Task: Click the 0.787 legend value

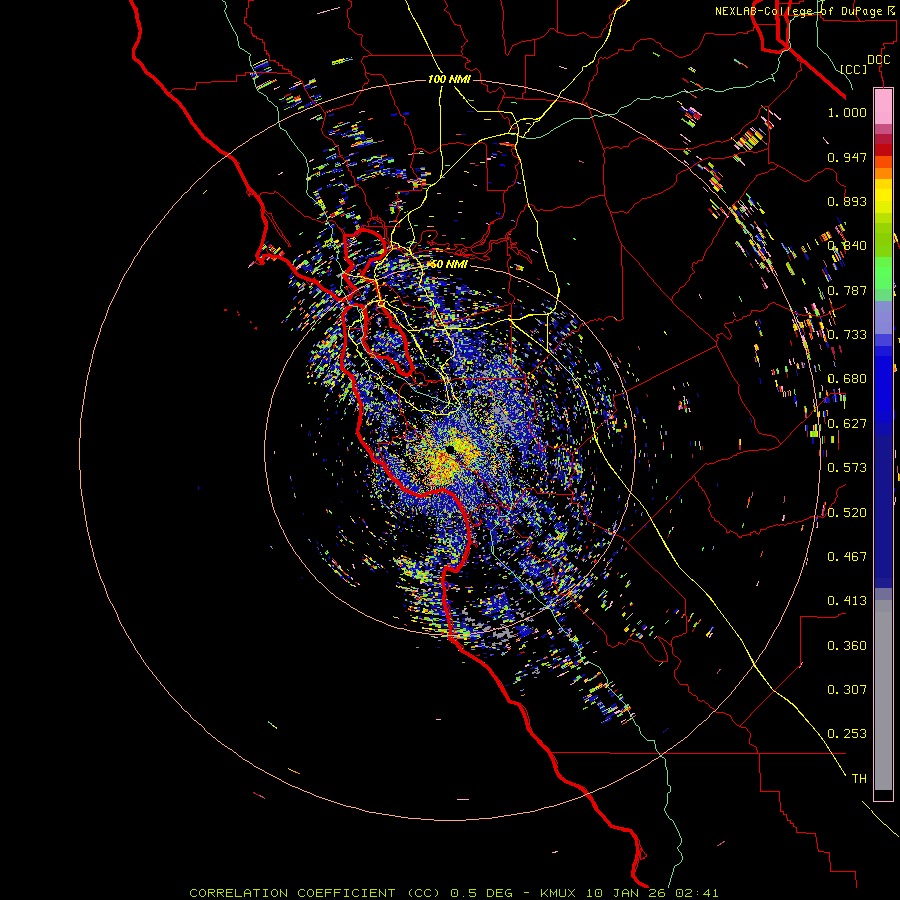Action: click(847, 290)
